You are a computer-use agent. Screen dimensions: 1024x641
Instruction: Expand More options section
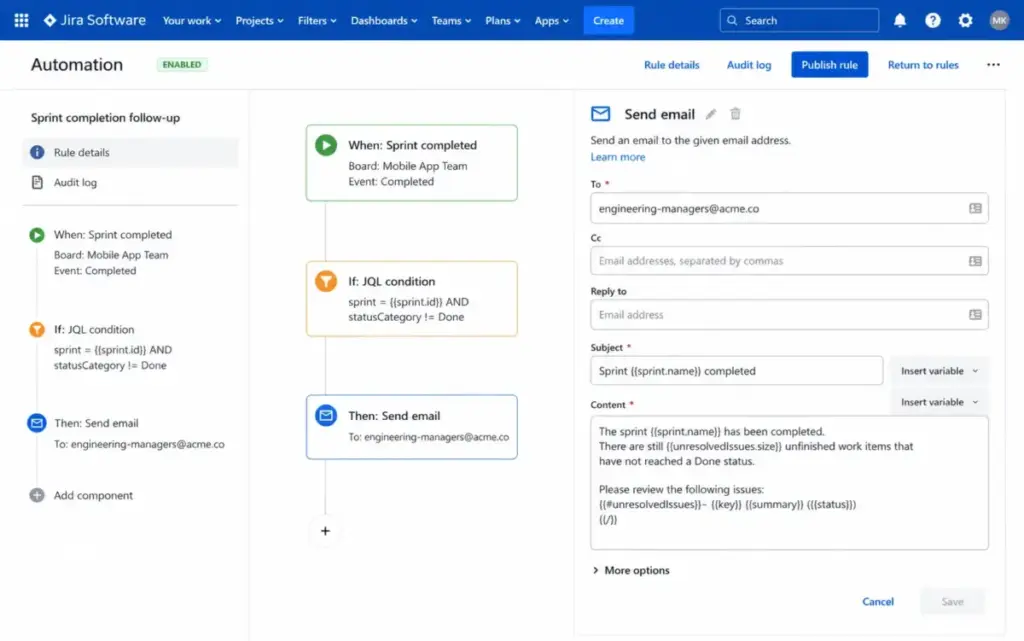point(631,571)
